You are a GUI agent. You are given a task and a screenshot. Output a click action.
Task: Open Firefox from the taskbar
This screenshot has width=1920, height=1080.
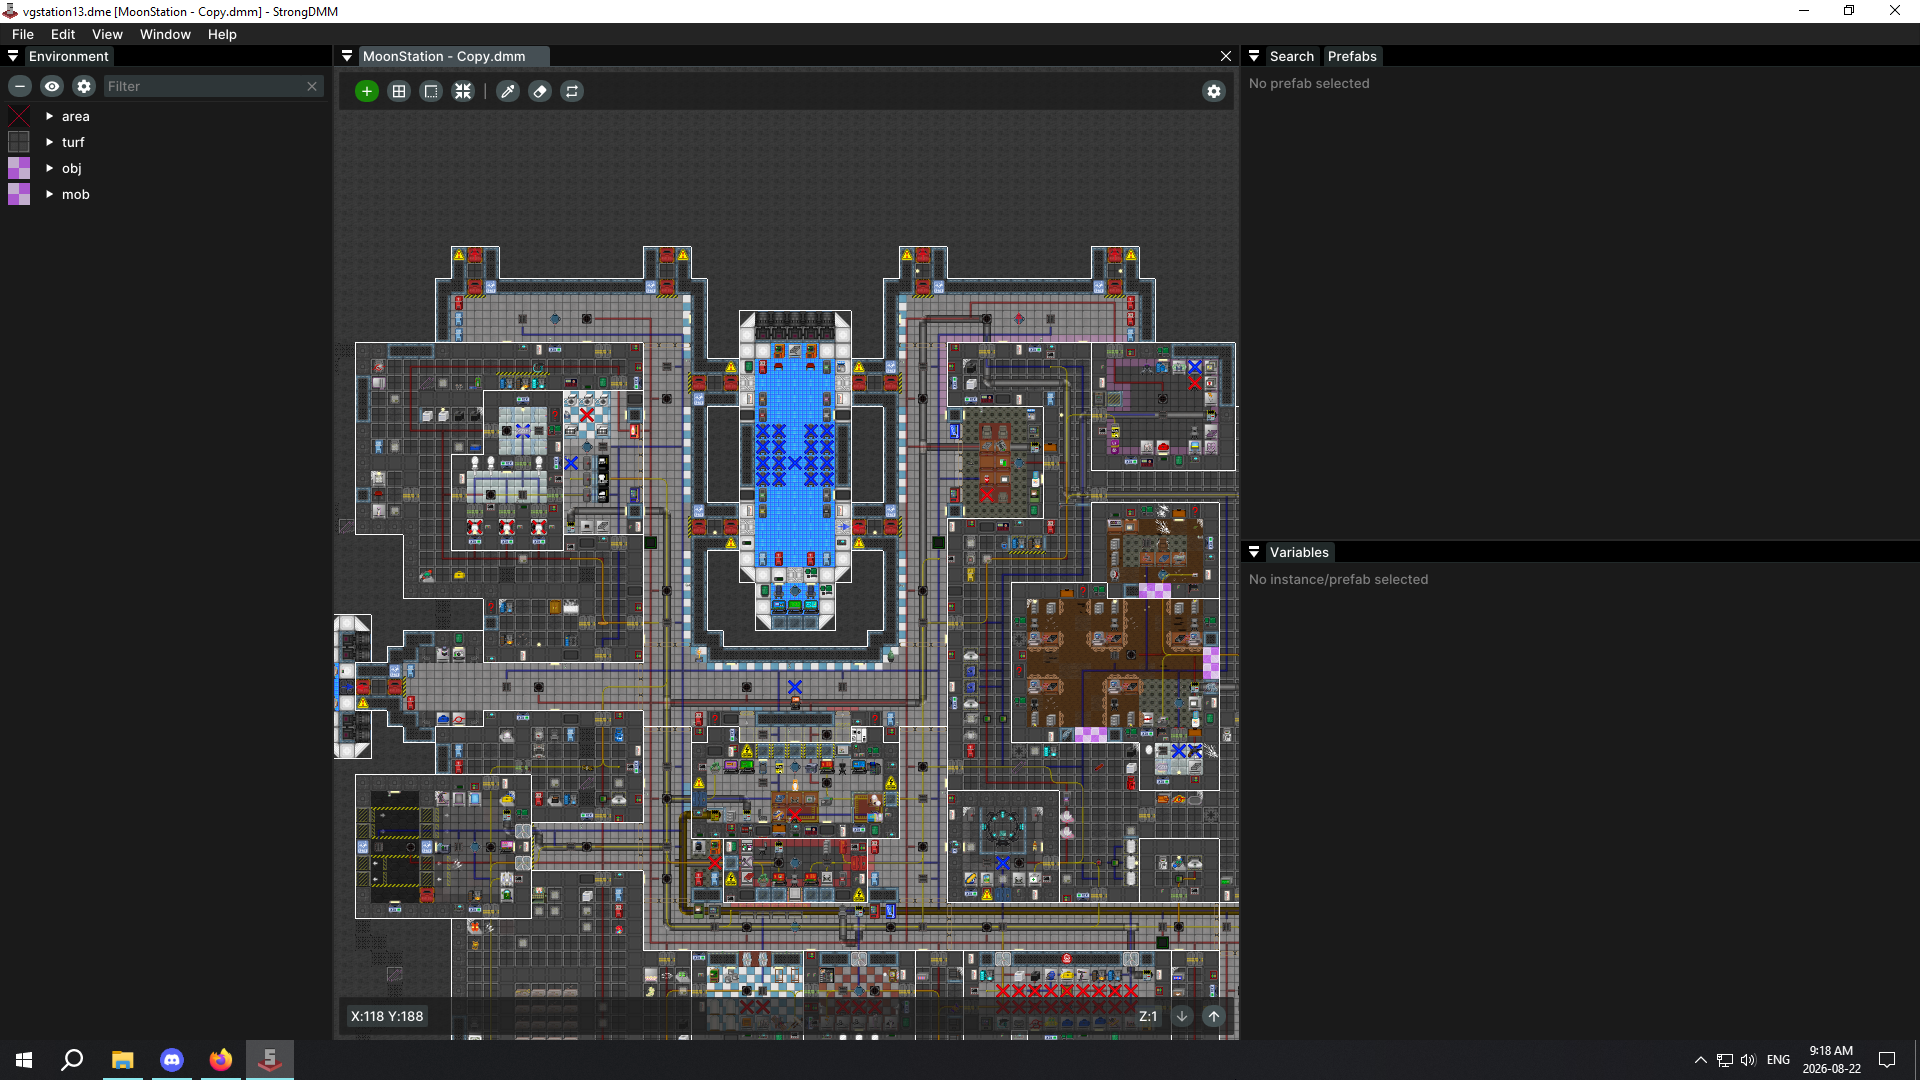(x=221, y=1060)
